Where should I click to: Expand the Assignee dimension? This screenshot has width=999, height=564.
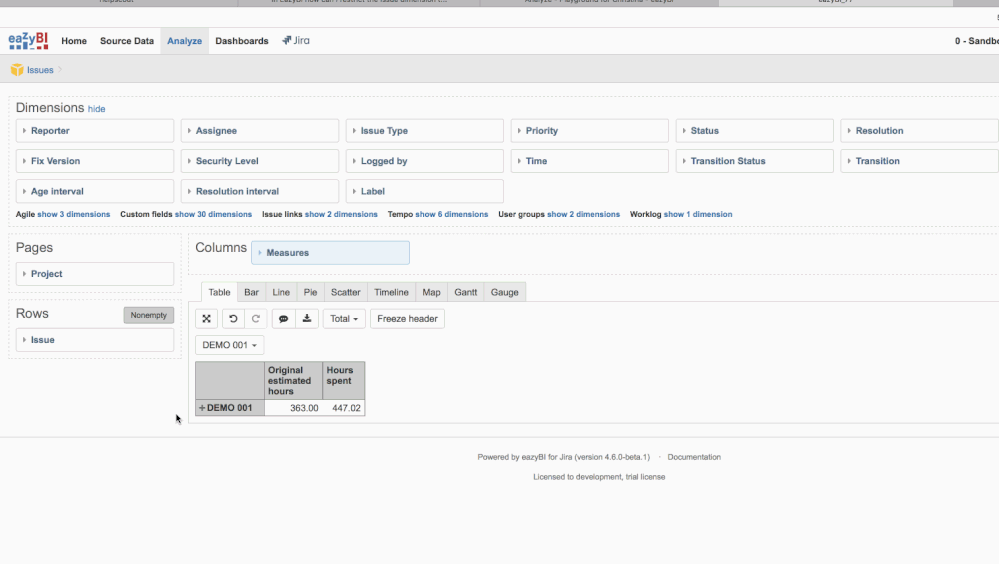tap(260, 131)
